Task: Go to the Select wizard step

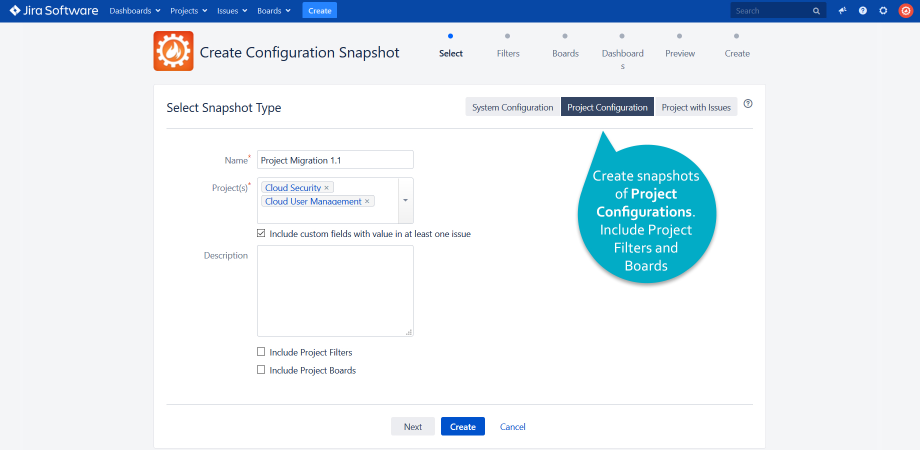Action: 451,47
